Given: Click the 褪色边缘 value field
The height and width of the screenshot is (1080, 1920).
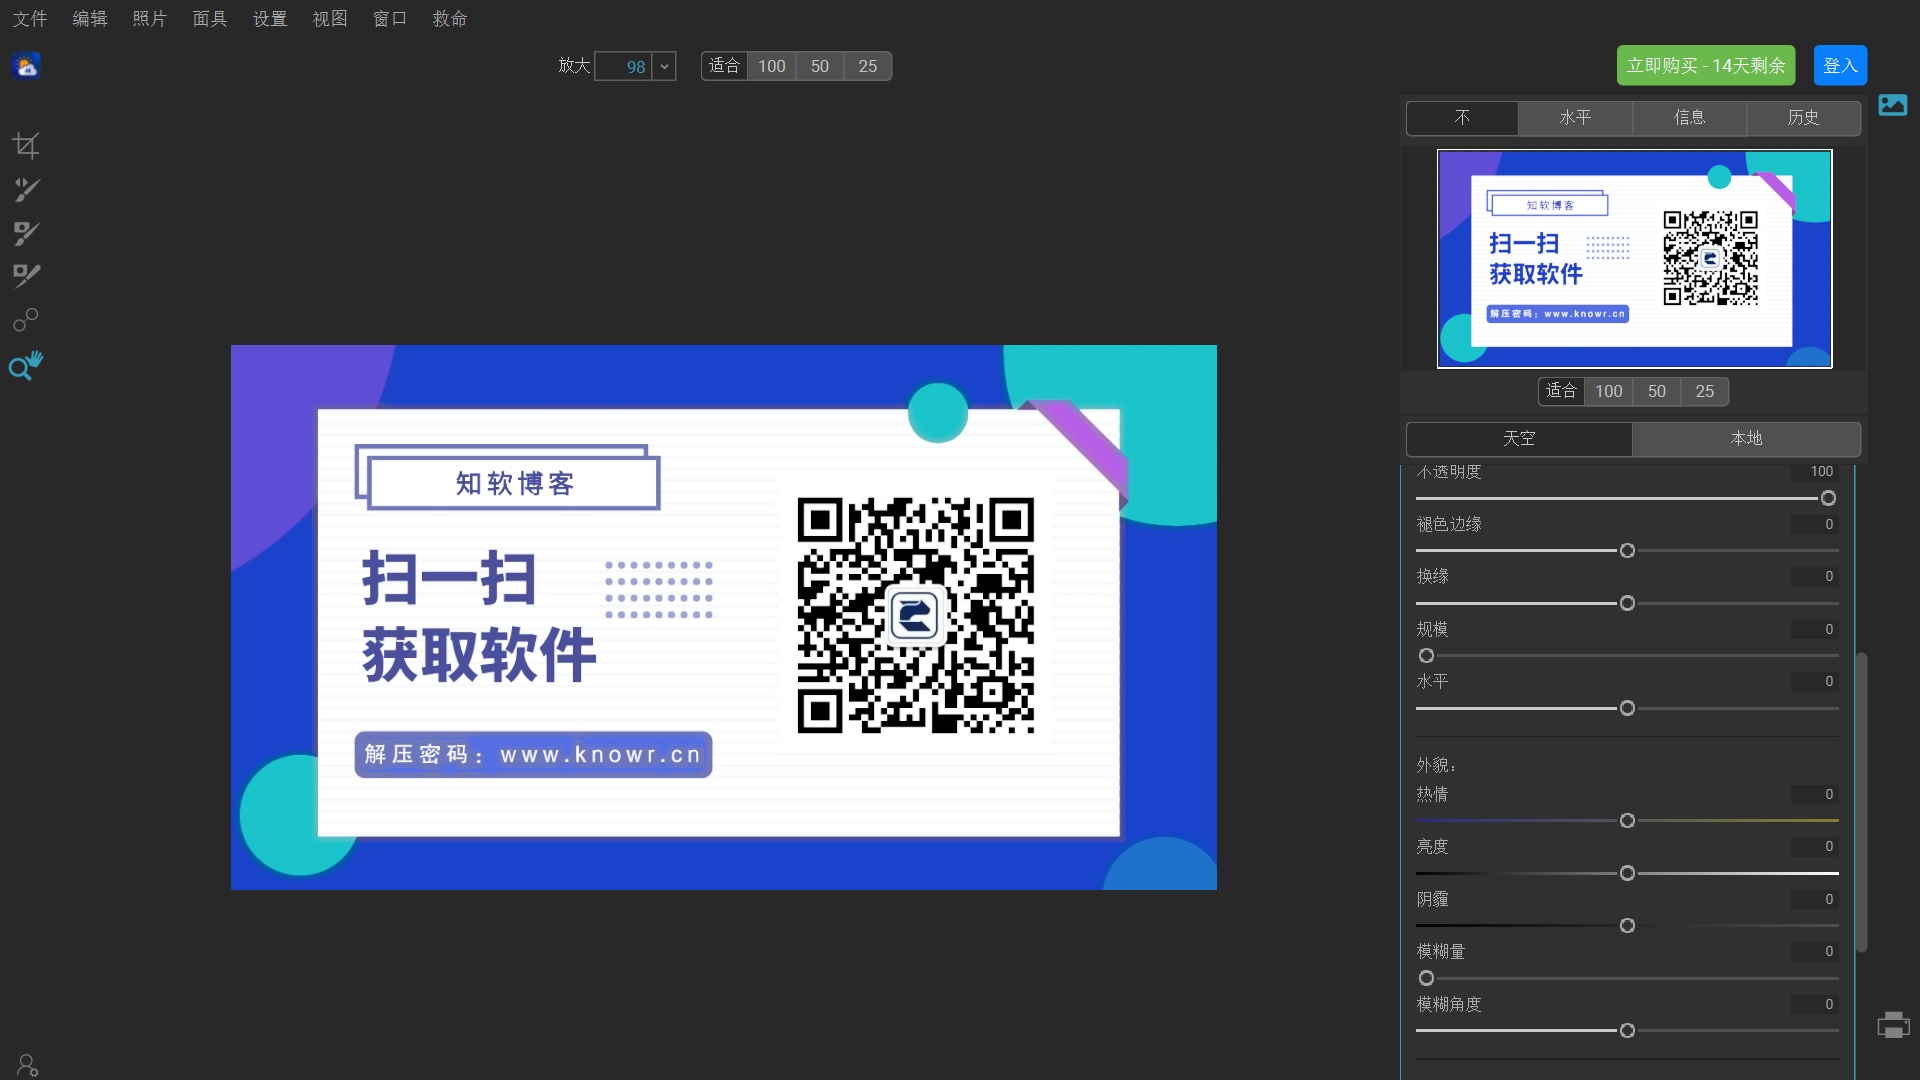Looking at the screenshot, I should coord(1814,525).
